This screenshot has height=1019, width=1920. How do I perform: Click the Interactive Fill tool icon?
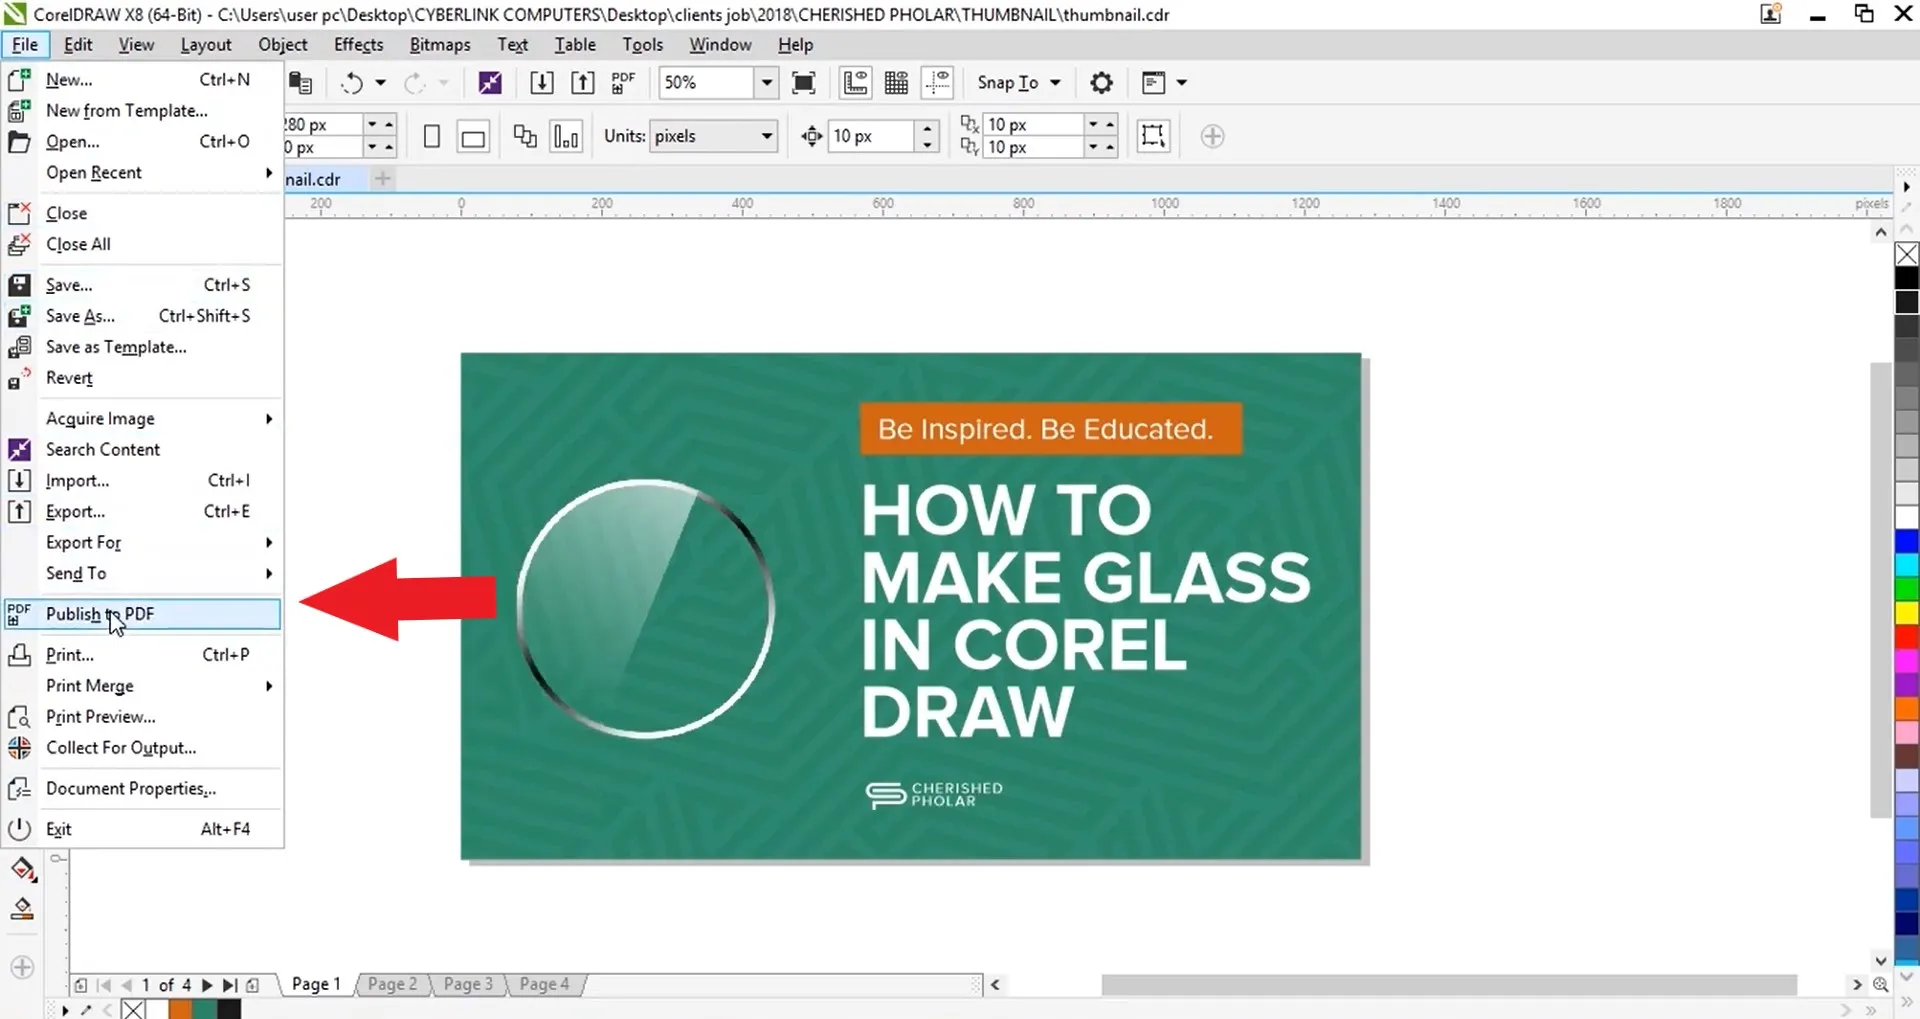tap(22, 908)
